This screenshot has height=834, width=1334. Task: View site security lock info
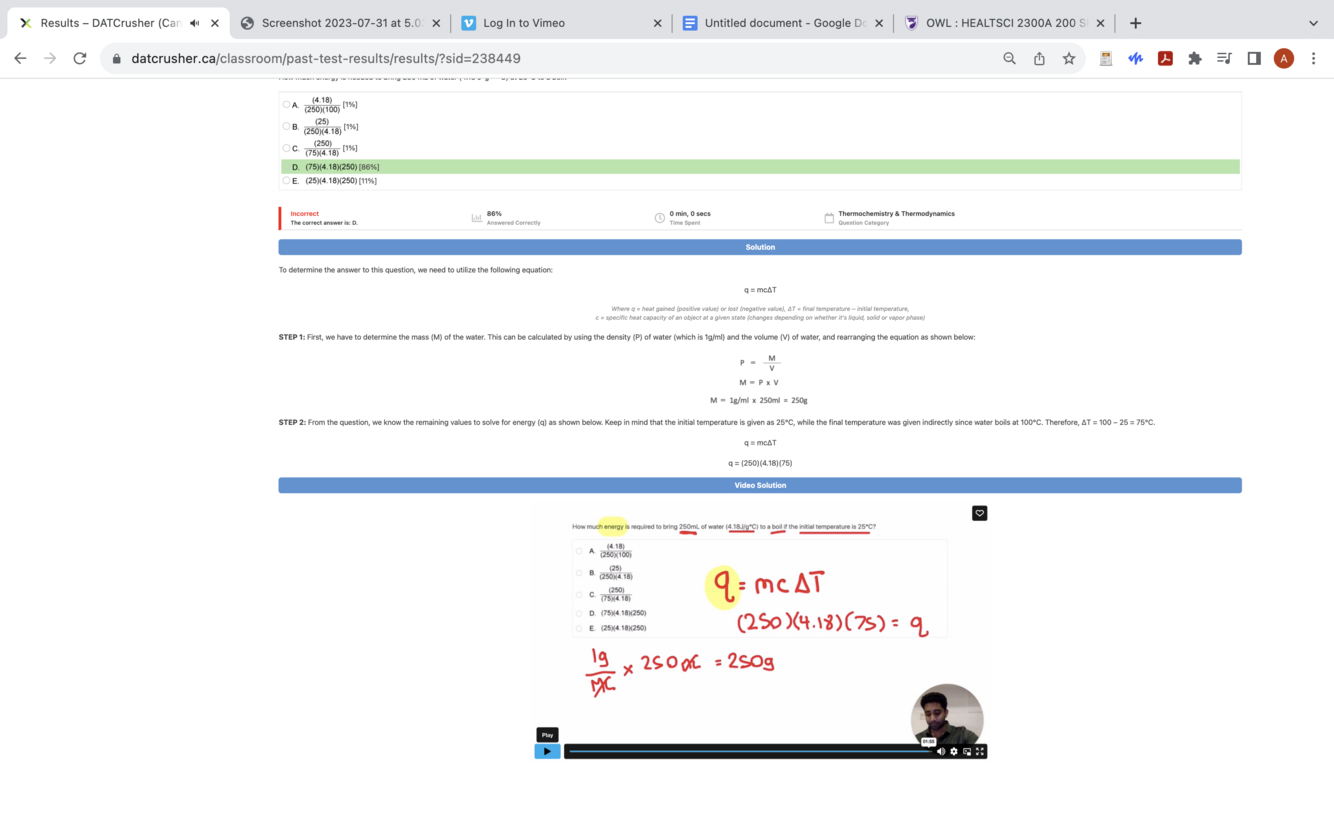pyautogui.click(x=117, y=58)
